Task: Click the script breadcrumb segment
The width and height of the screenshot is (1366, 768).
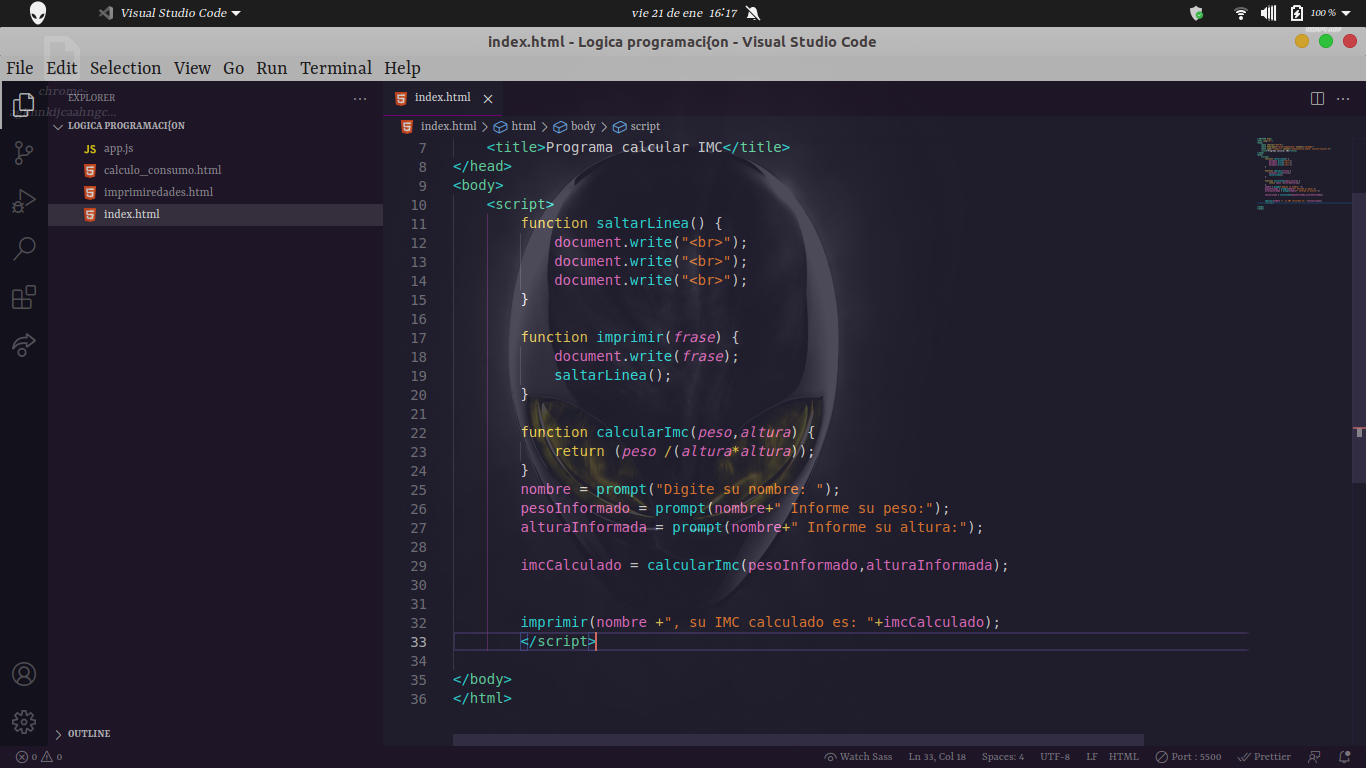Action: pos(636,126)
